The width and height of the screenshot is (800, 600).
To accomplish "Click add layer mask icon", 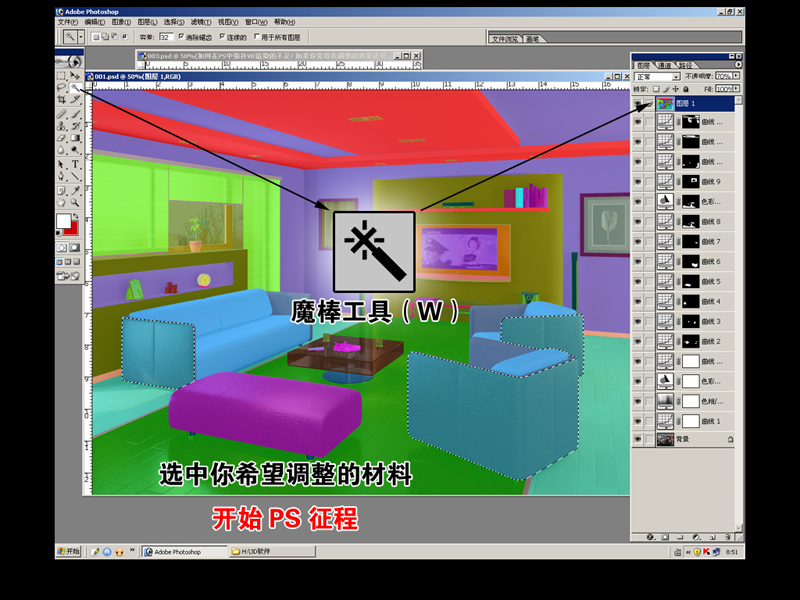I will pyautogui.click(x=665, y=537).
